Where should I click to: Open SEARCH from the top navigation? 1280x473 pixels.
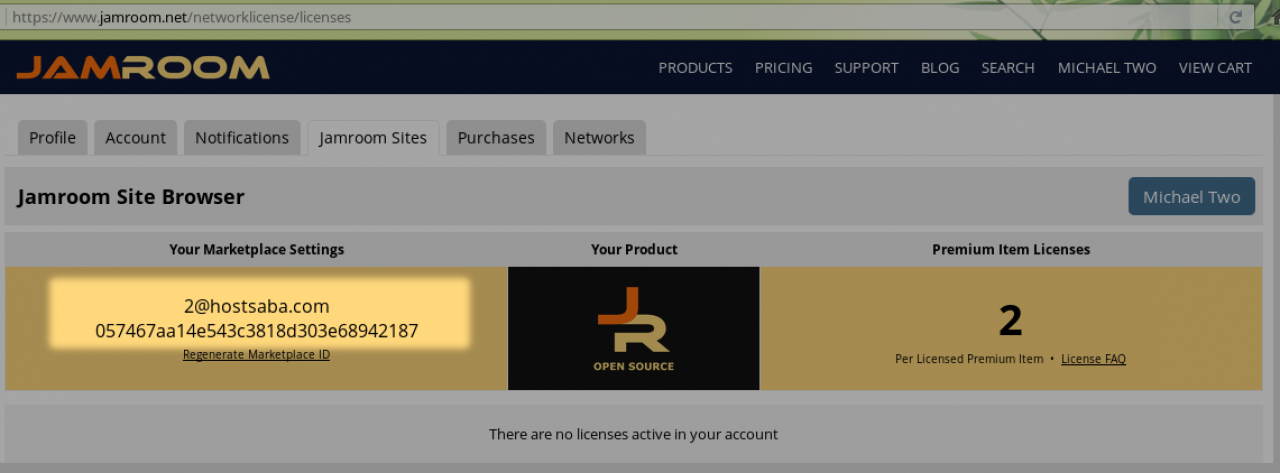[x=1008, y=68]
